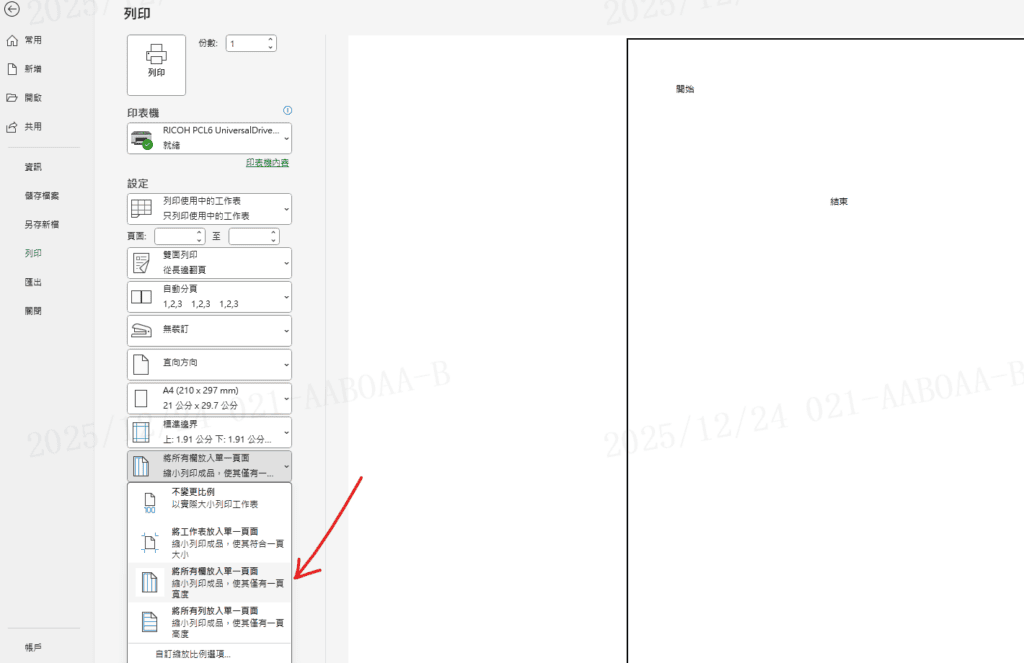Go to 匯出 export in sidebar
This screenshot has width=1024, height=663.
pos(33,282)
